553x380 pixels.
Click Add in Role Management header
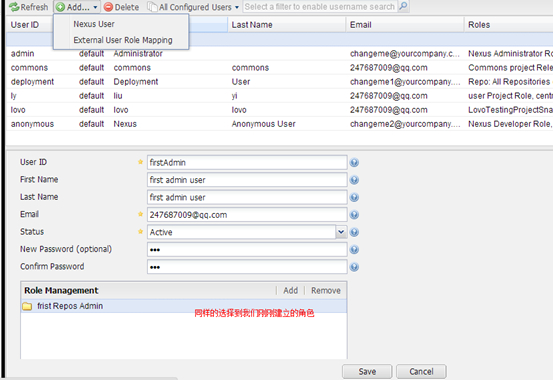click(291, 290)
